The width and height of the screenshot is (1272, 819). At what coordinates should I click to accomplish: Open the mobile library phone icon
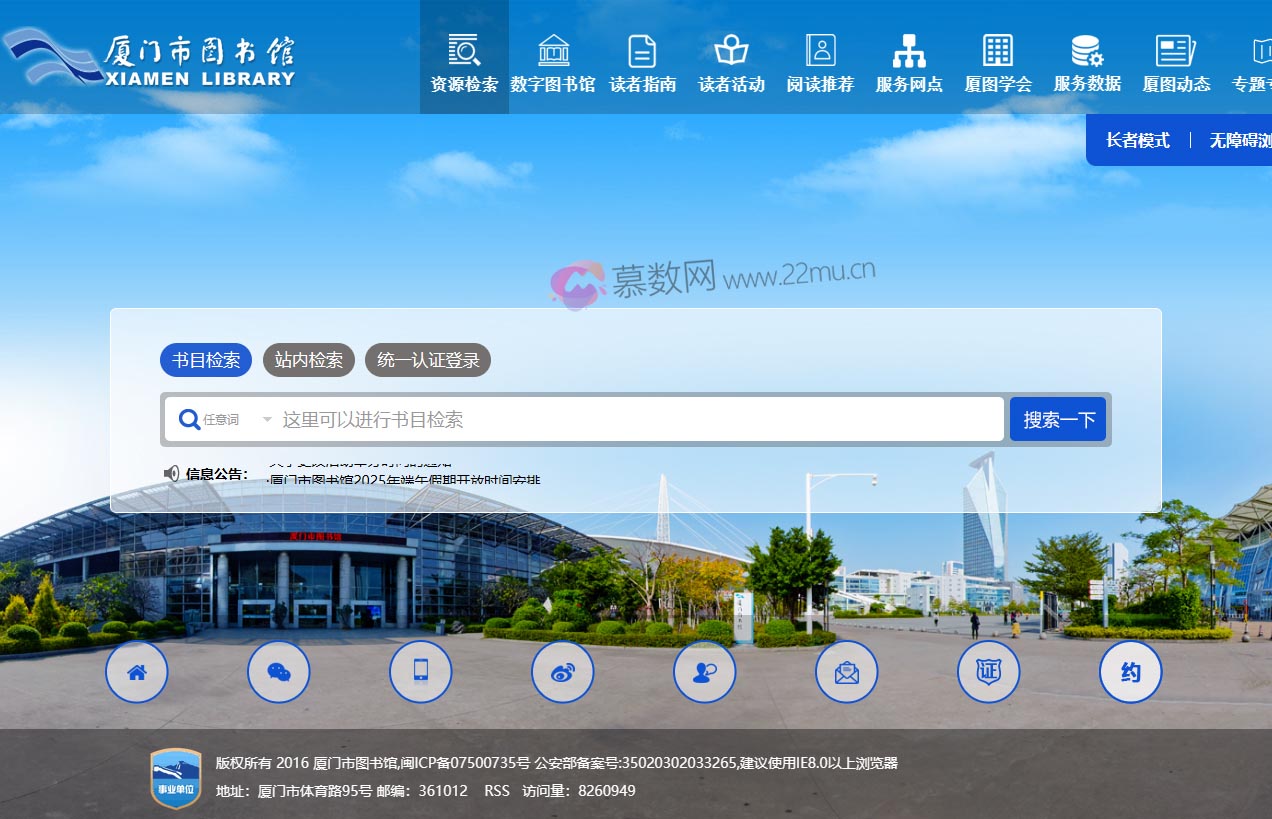[421, 671]
